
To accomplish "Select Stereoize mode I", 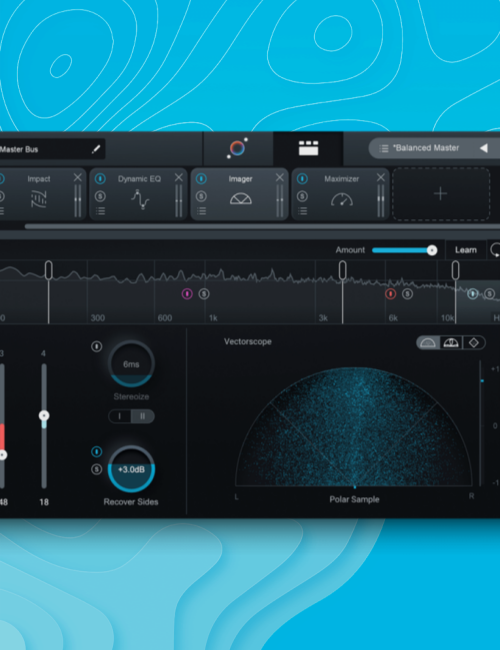I will 119,416.
